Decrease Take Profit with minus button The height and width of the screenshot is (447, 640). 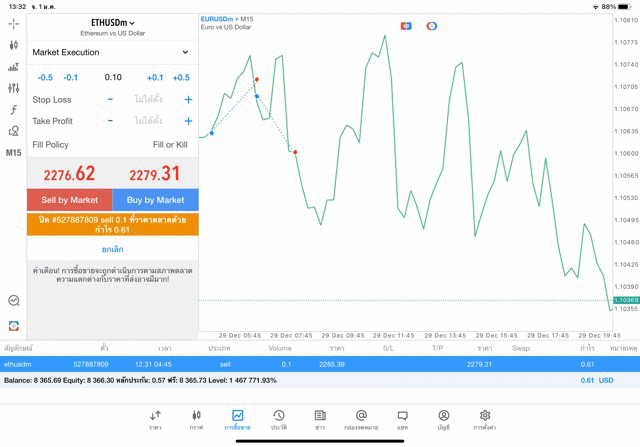click(111, 121)
